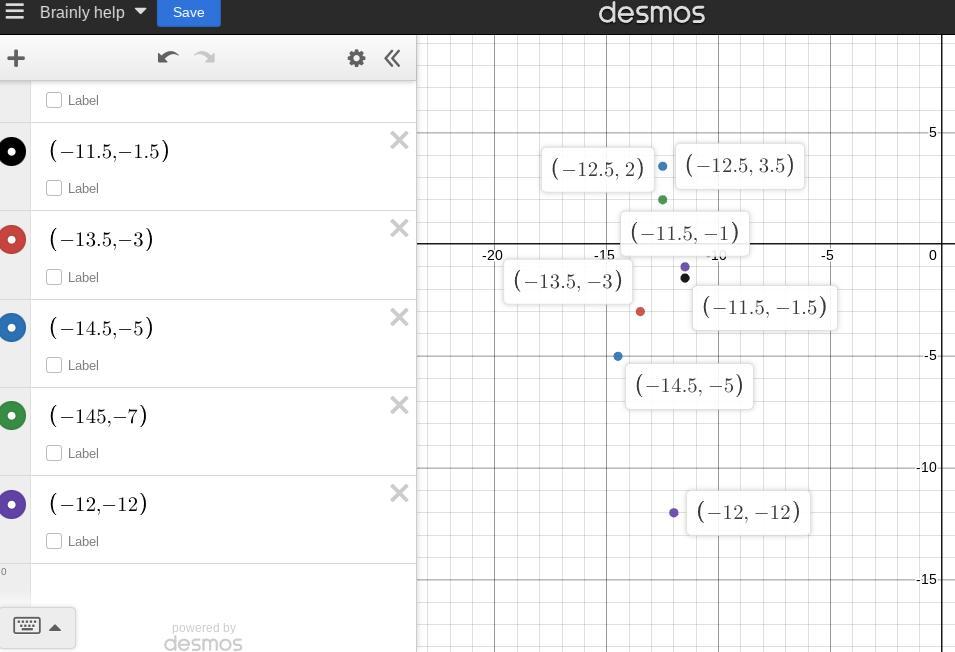Undo the last action

coord(167,58)
